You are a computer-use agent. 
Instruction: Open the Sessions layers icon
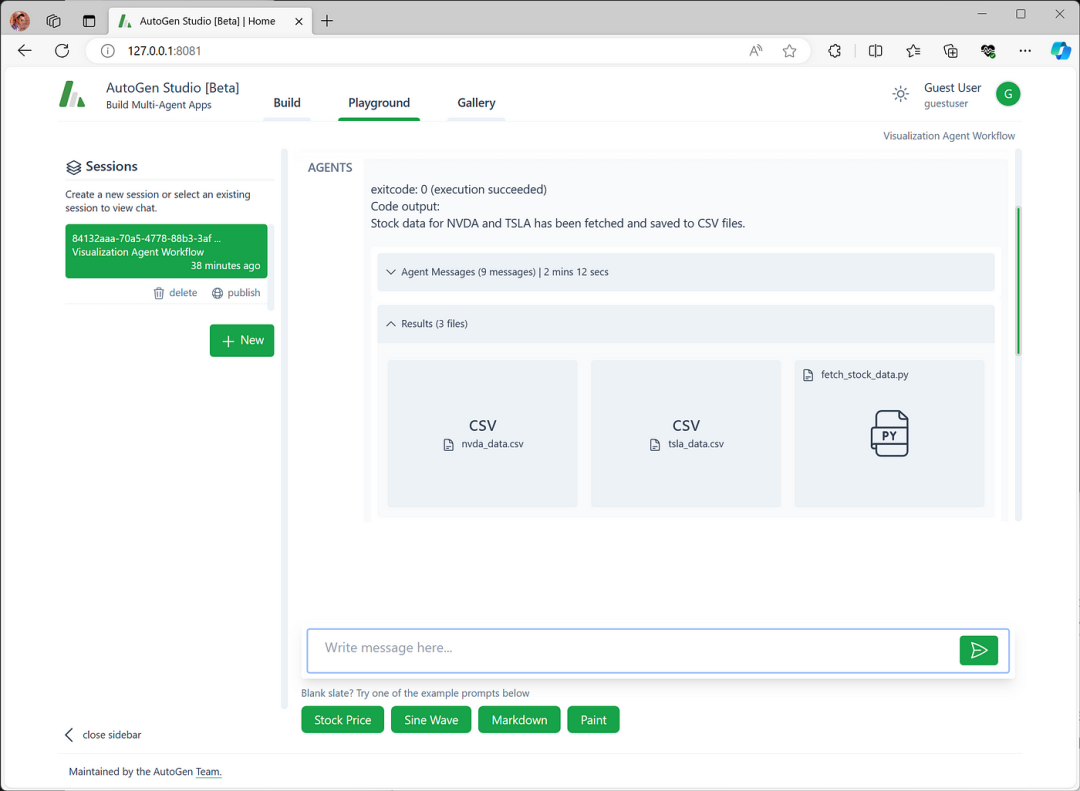[x=75, y=166]
